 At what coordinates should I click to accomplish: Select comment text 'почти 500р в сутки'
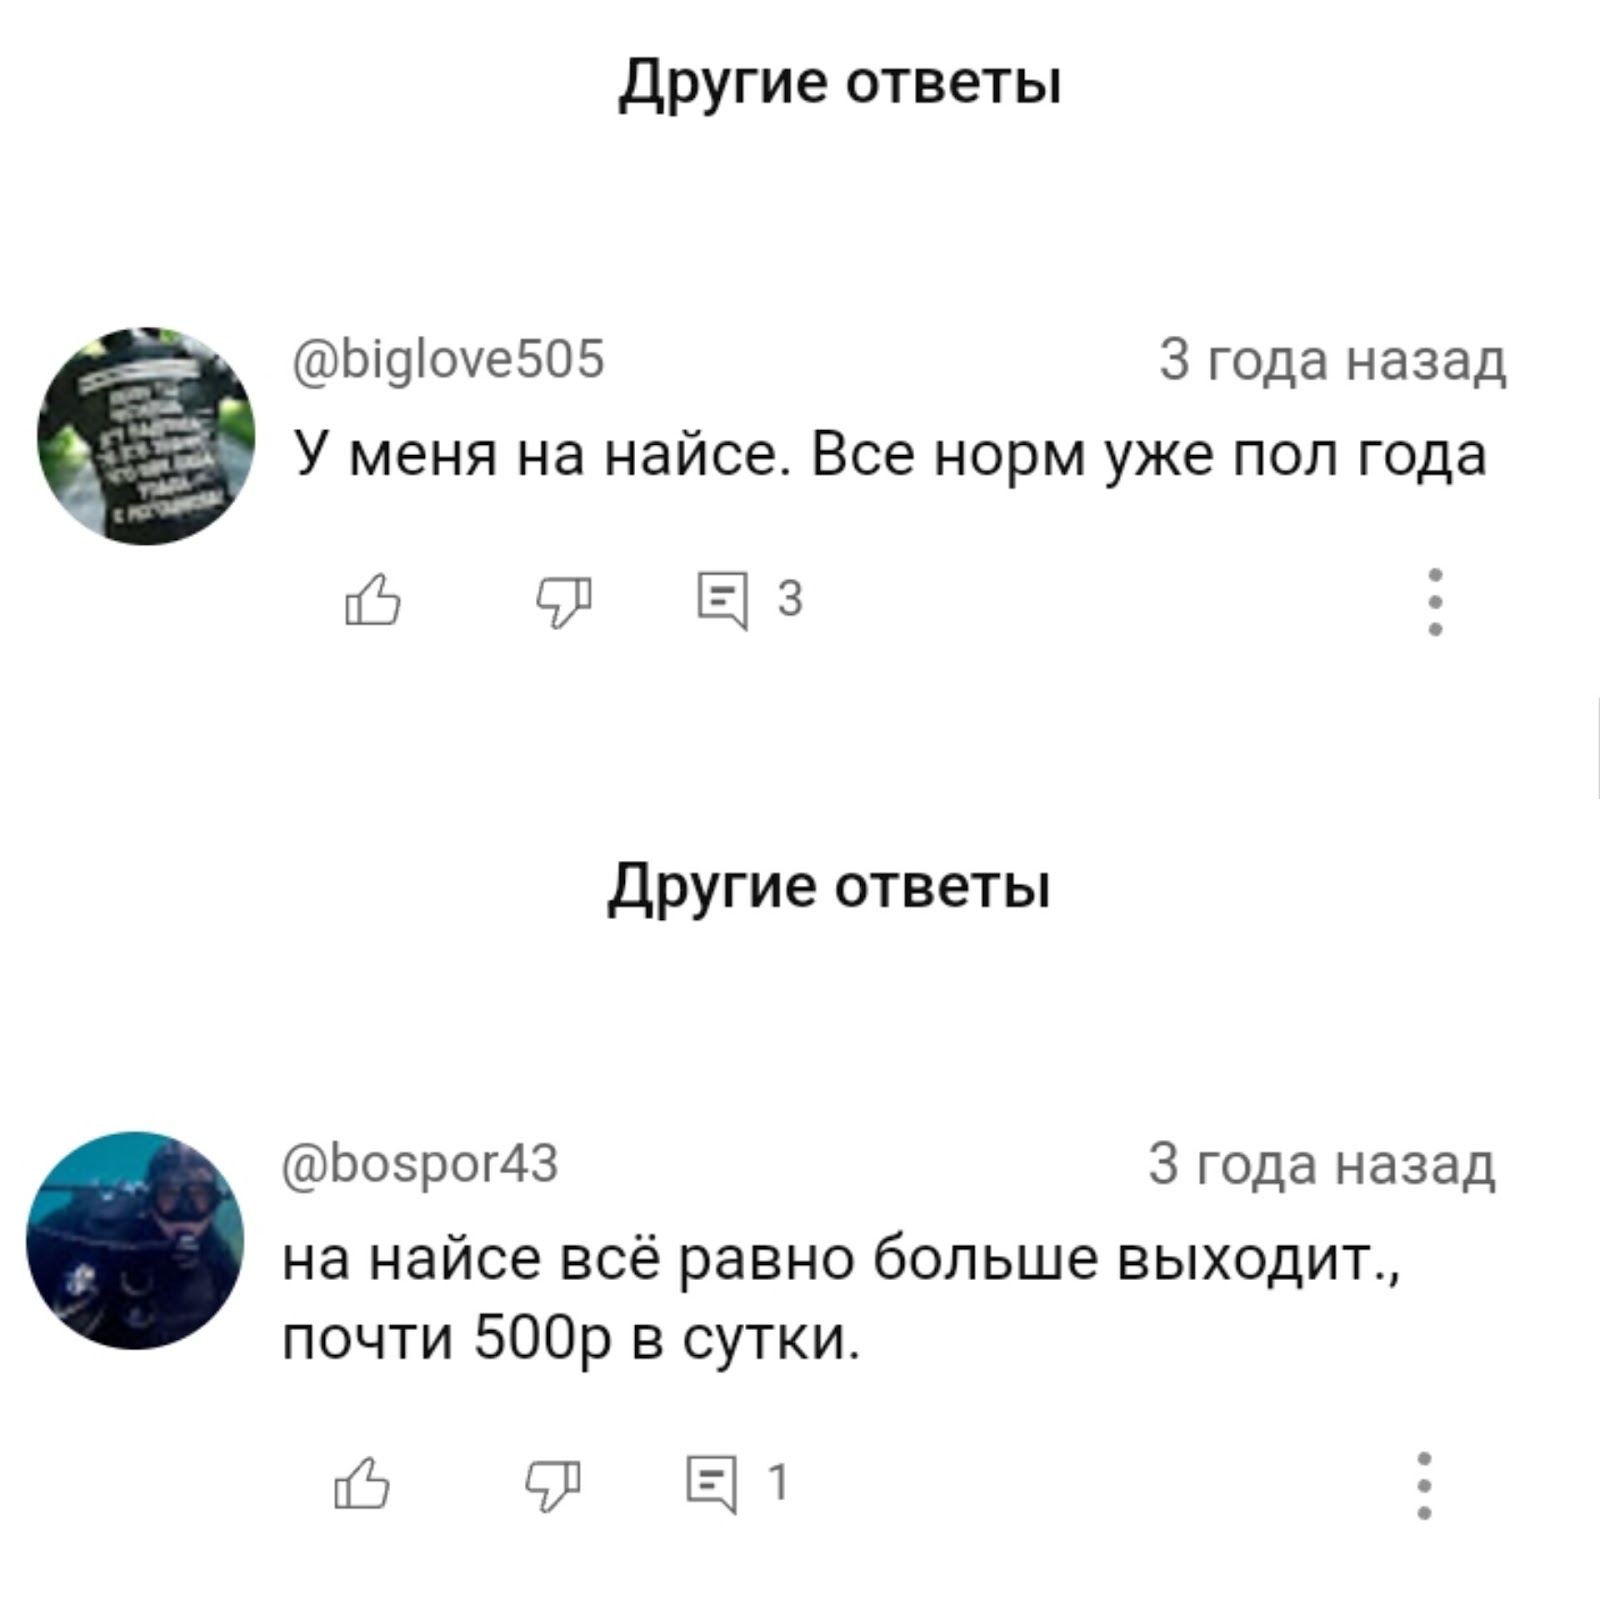pos(569,1338)
